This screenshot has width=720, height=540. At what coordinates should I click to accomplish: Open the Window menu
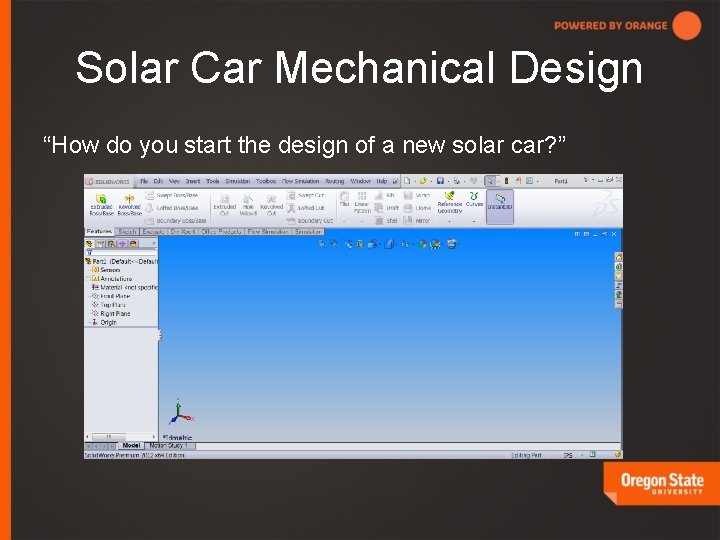(360, 181)
